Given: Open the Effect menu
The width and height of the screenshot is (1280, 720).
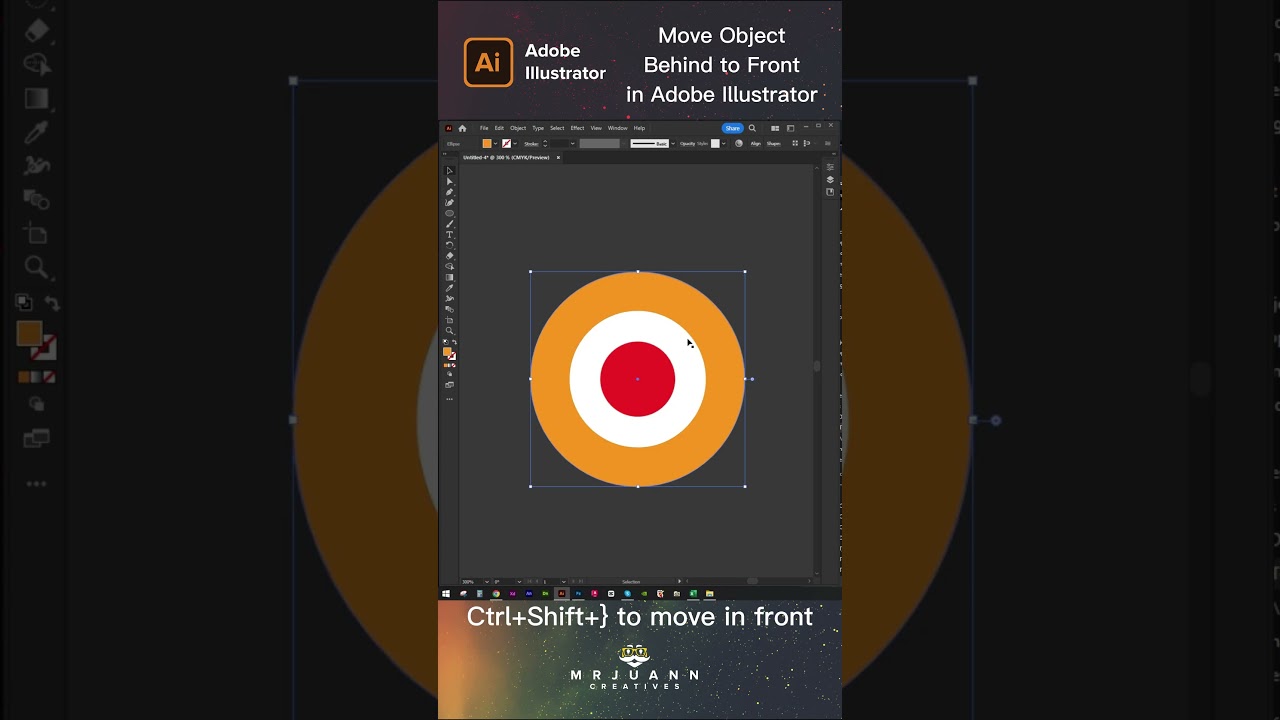Looking at the screenshot, I should (577, 128).
